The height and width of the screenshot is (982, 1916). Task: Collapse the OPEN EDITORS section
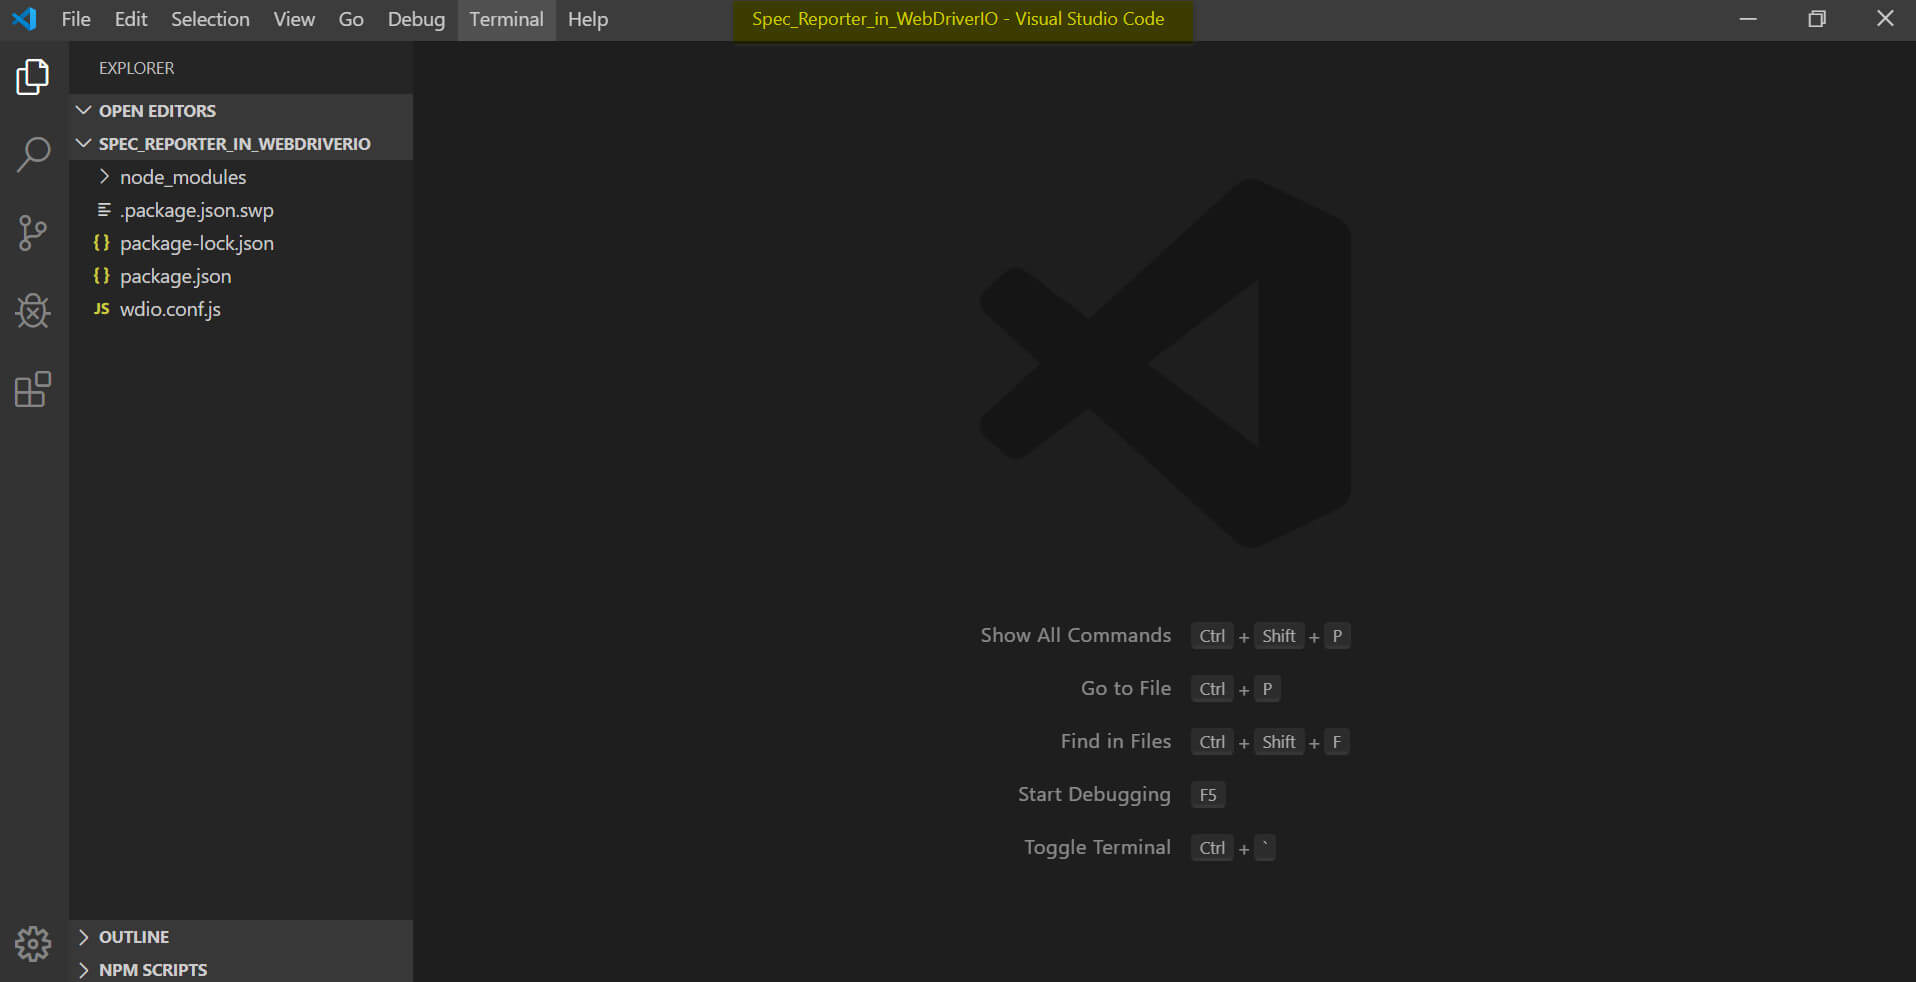[241, 111]
